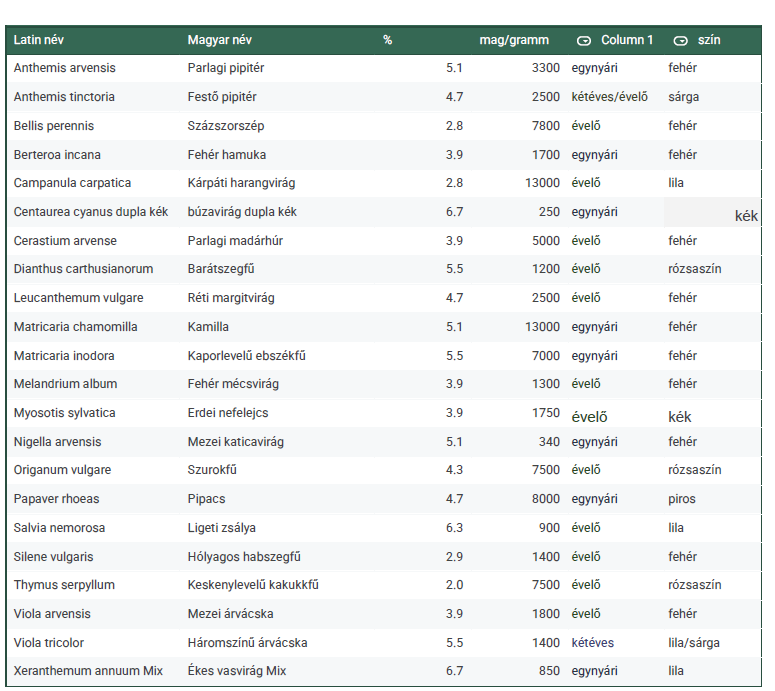Screen dimensions: 775x691
Task: Click the dropdown icon beside szín header
Action: [x=681, y=41]
